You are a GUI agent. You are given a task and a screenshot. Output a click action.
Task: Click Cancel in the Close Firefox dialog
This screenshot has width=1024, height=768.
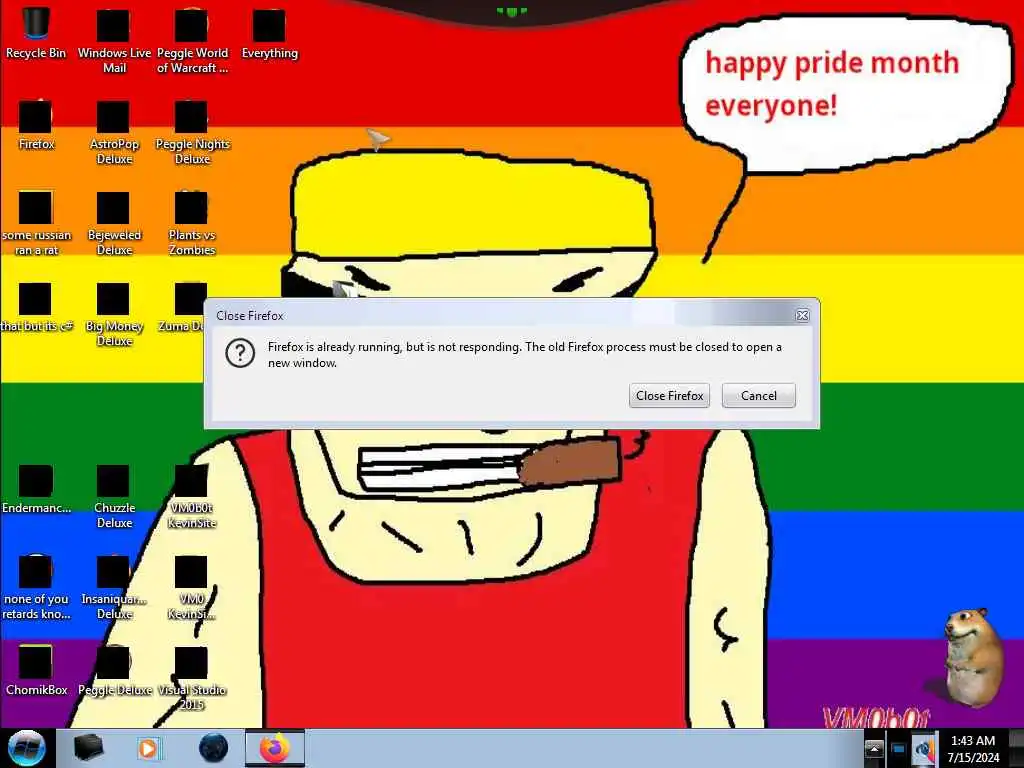[758, 396]
